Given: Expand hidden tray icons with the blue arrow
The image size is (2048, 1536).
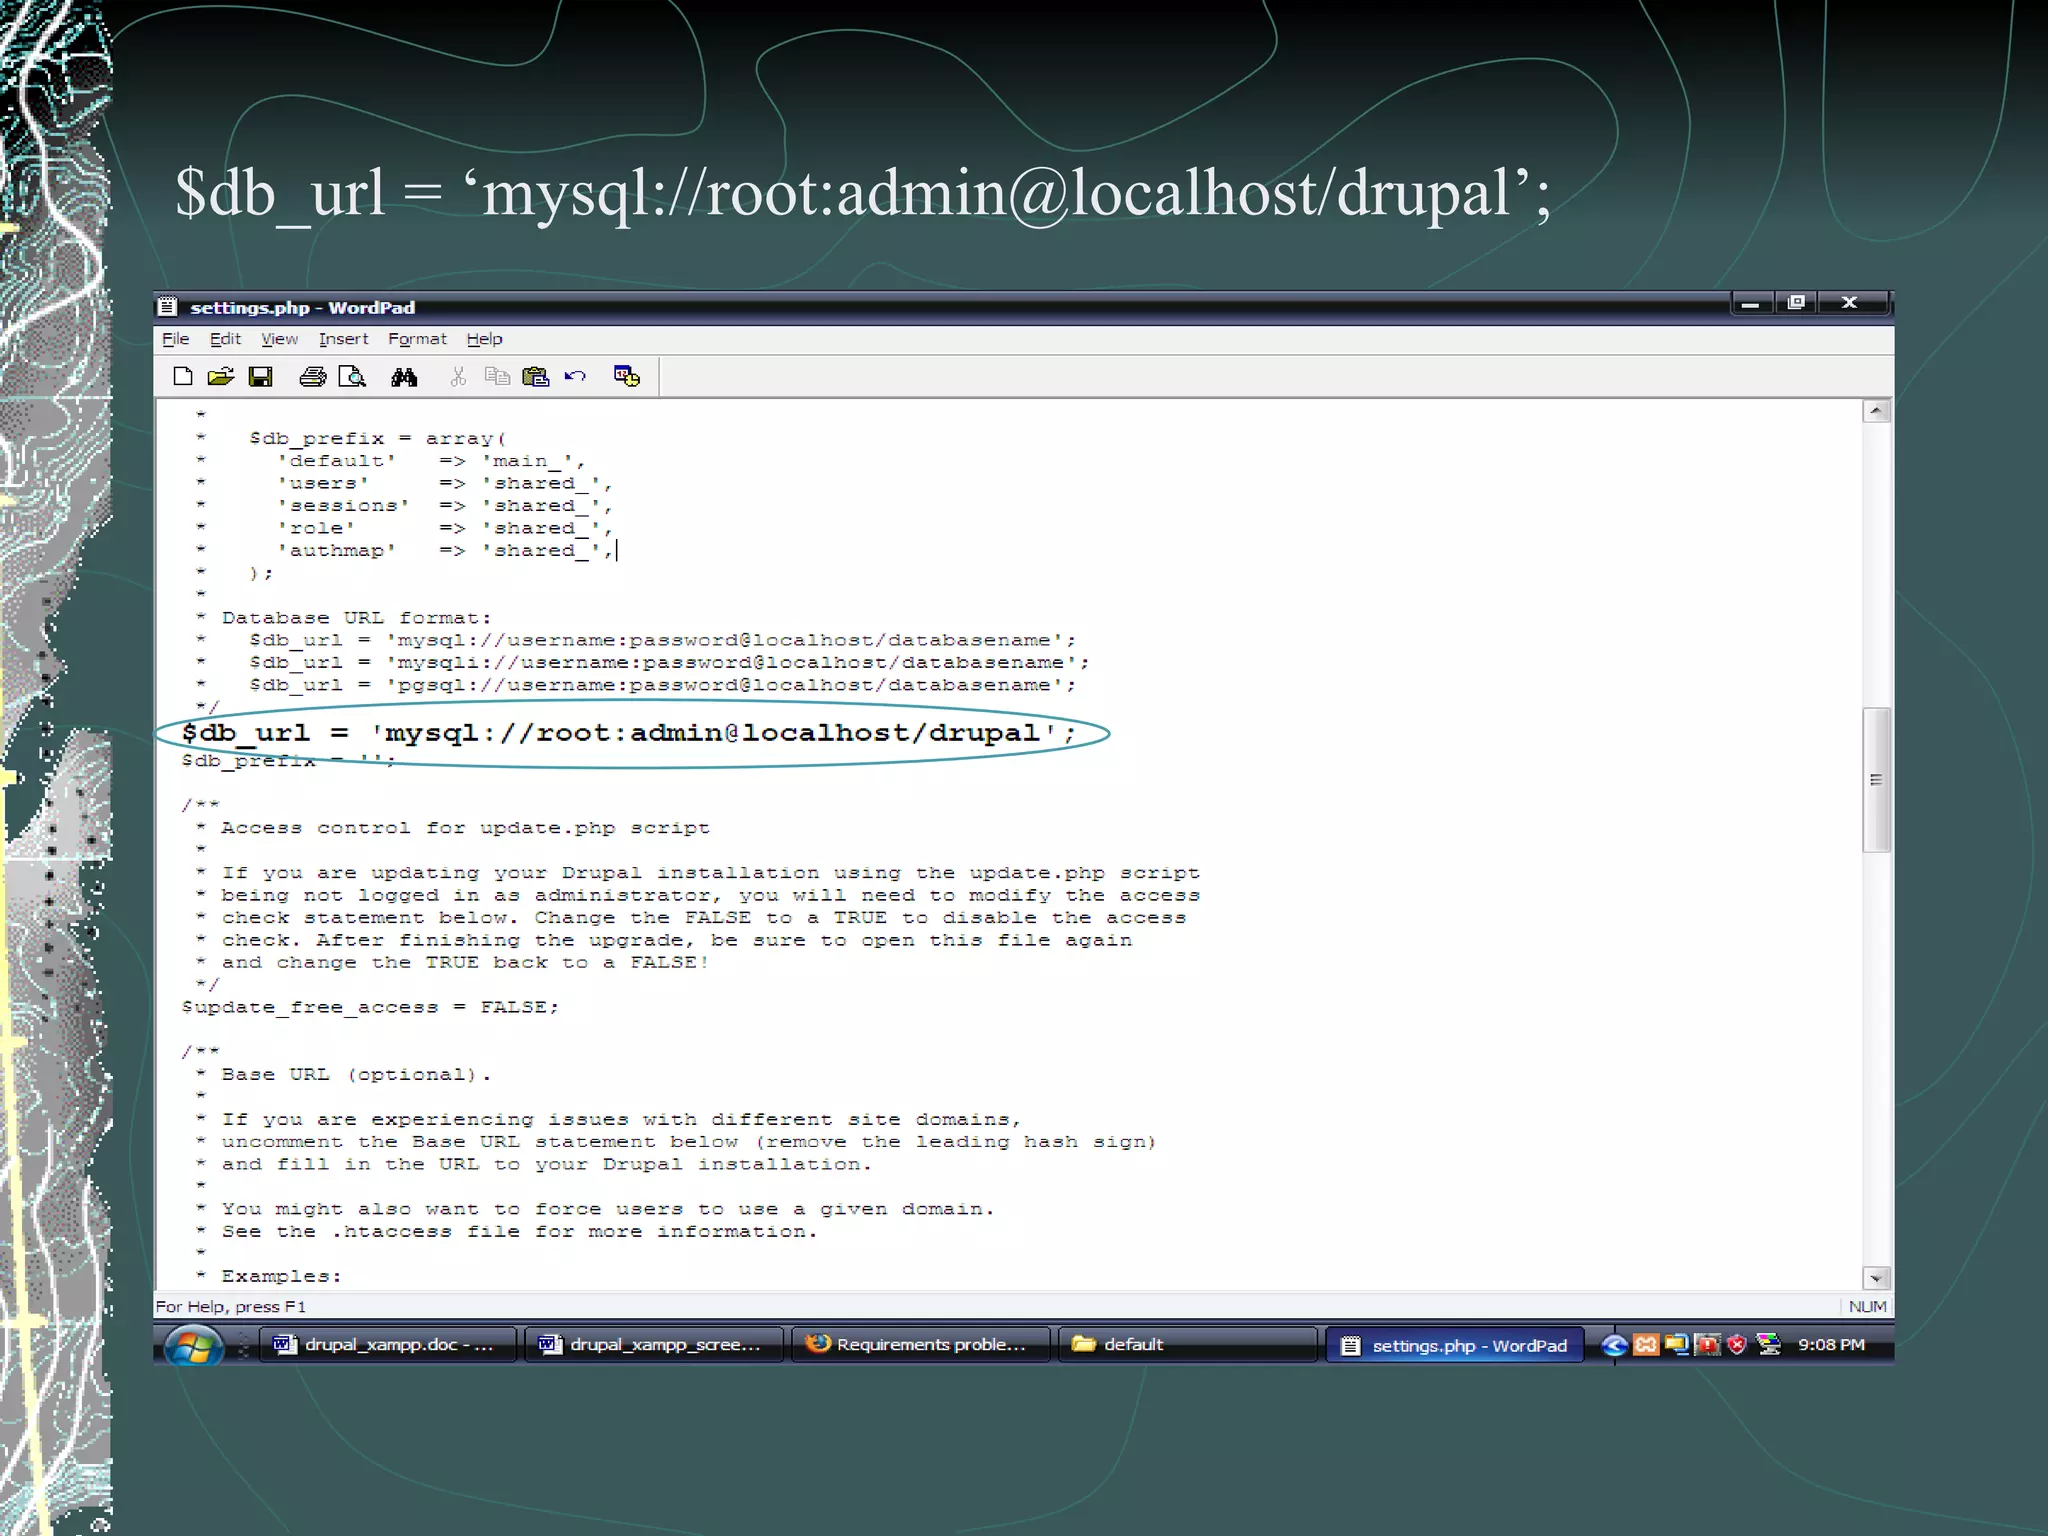Looking at the screenshot, I should click(1614, 1345).
